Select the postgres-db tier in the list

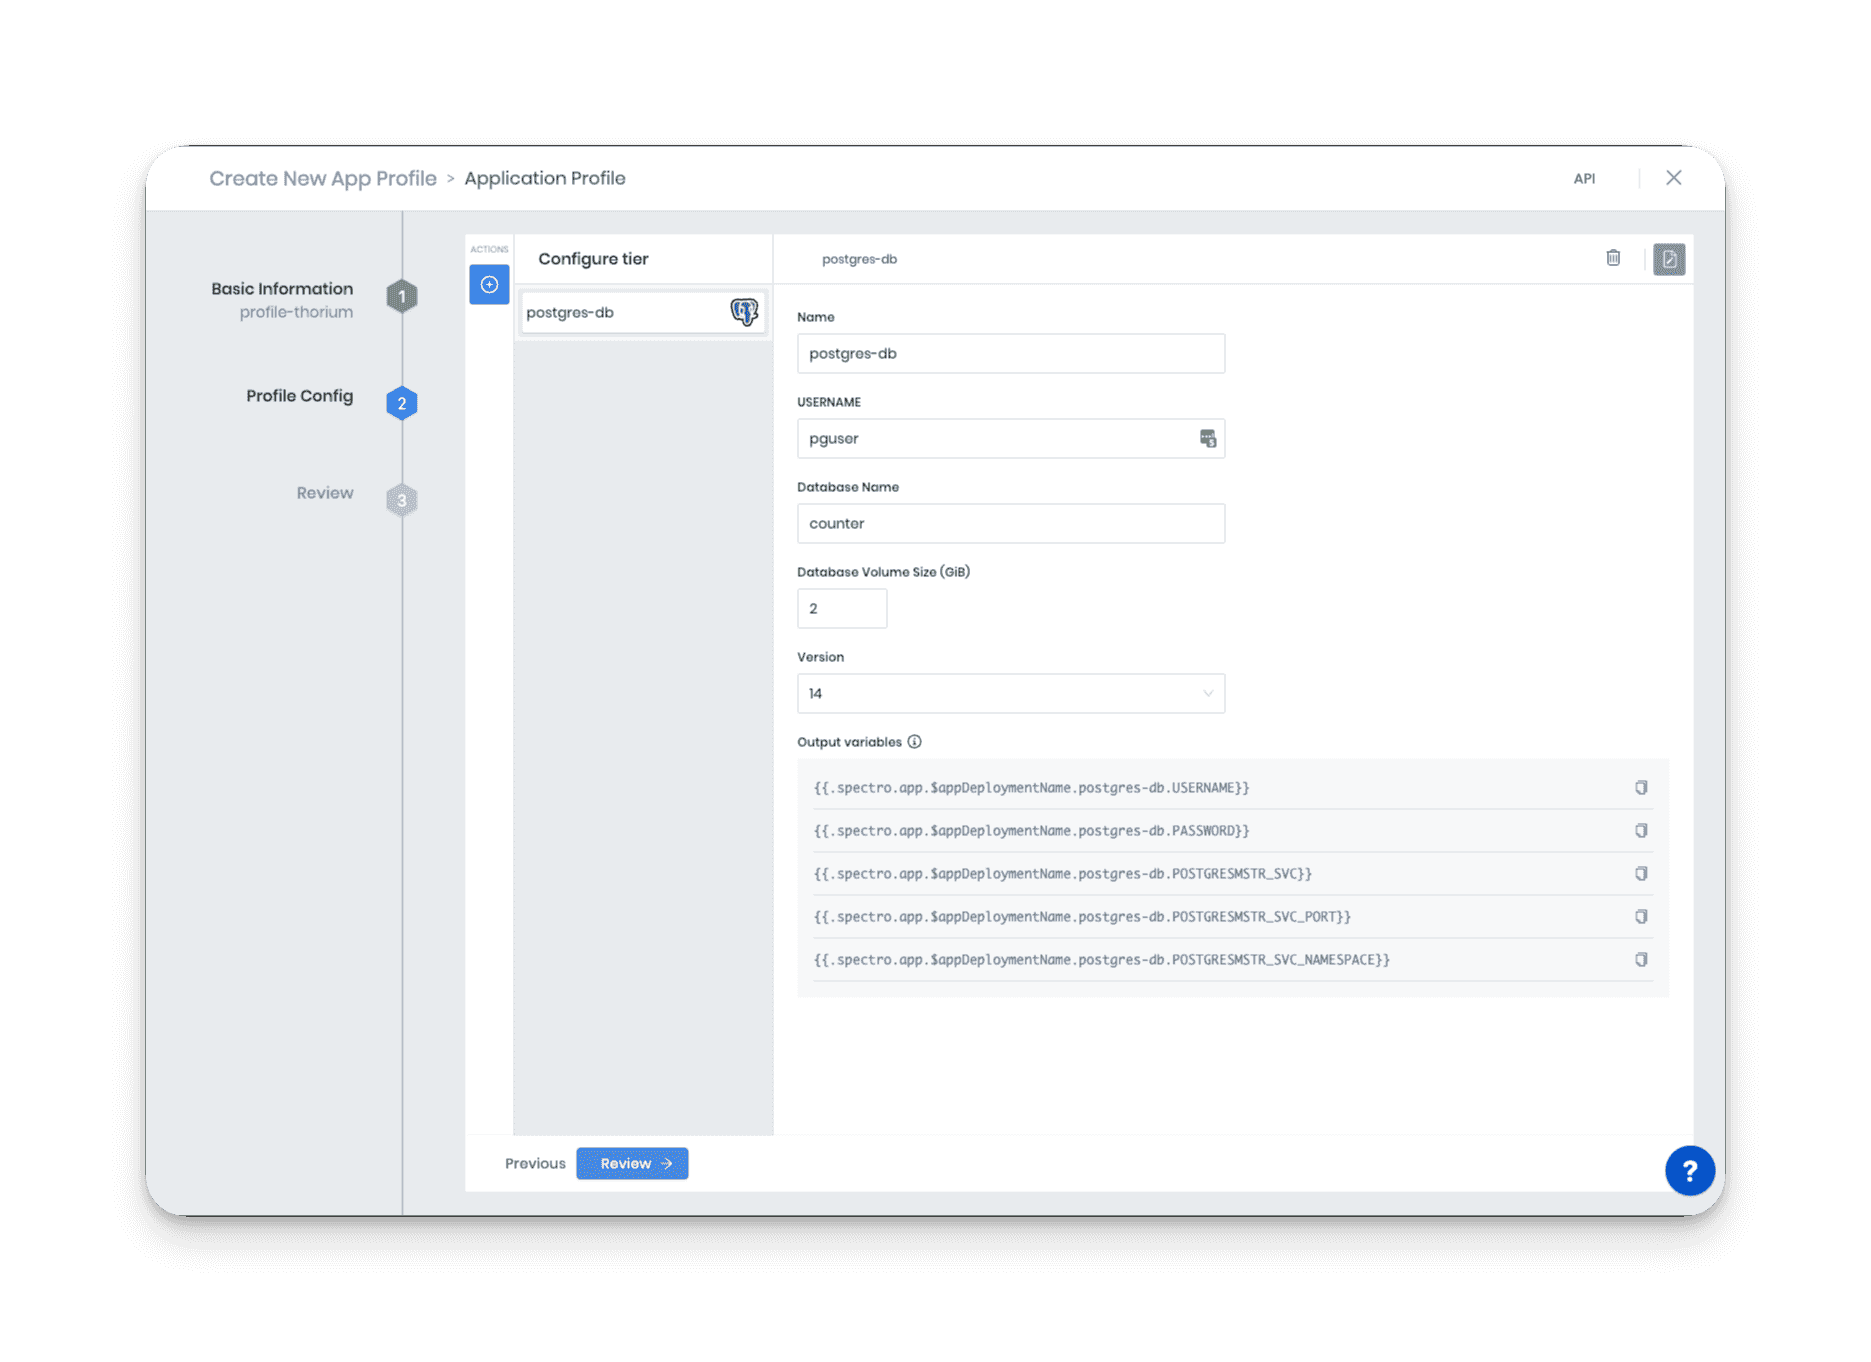point(643,312)
